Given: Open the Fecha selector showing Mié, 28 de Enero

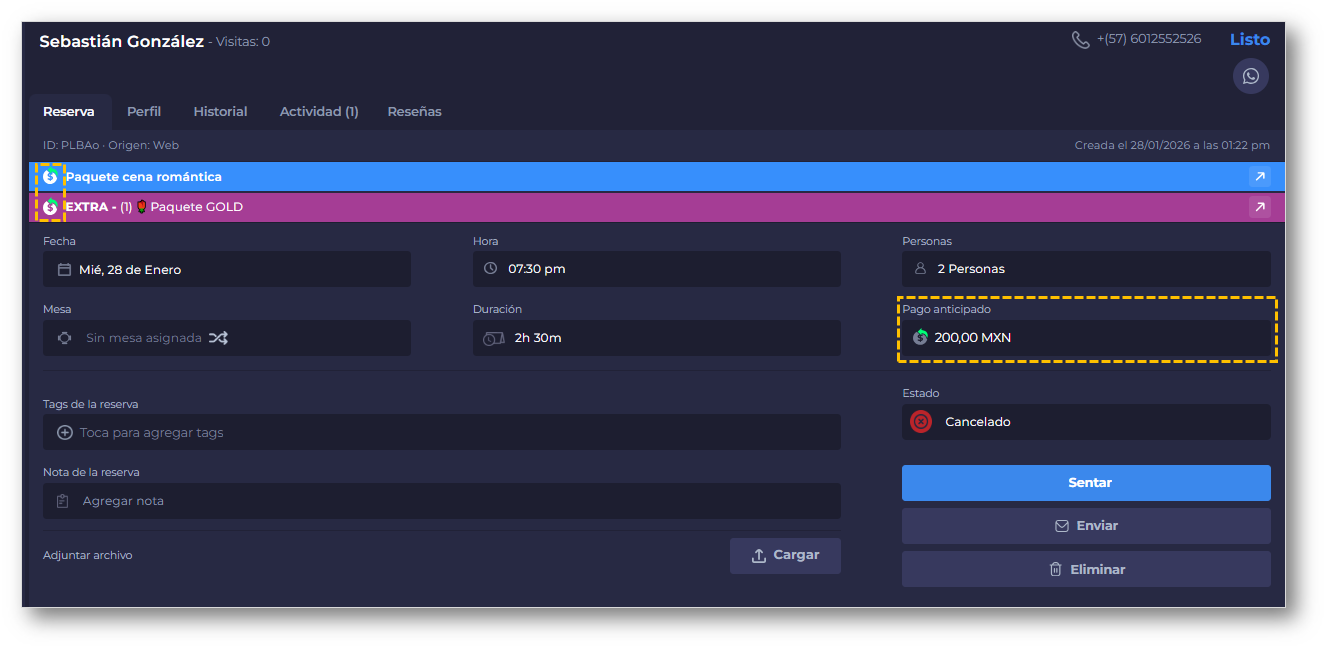Looking at the screenshot, I should click(x=227, y=269).
